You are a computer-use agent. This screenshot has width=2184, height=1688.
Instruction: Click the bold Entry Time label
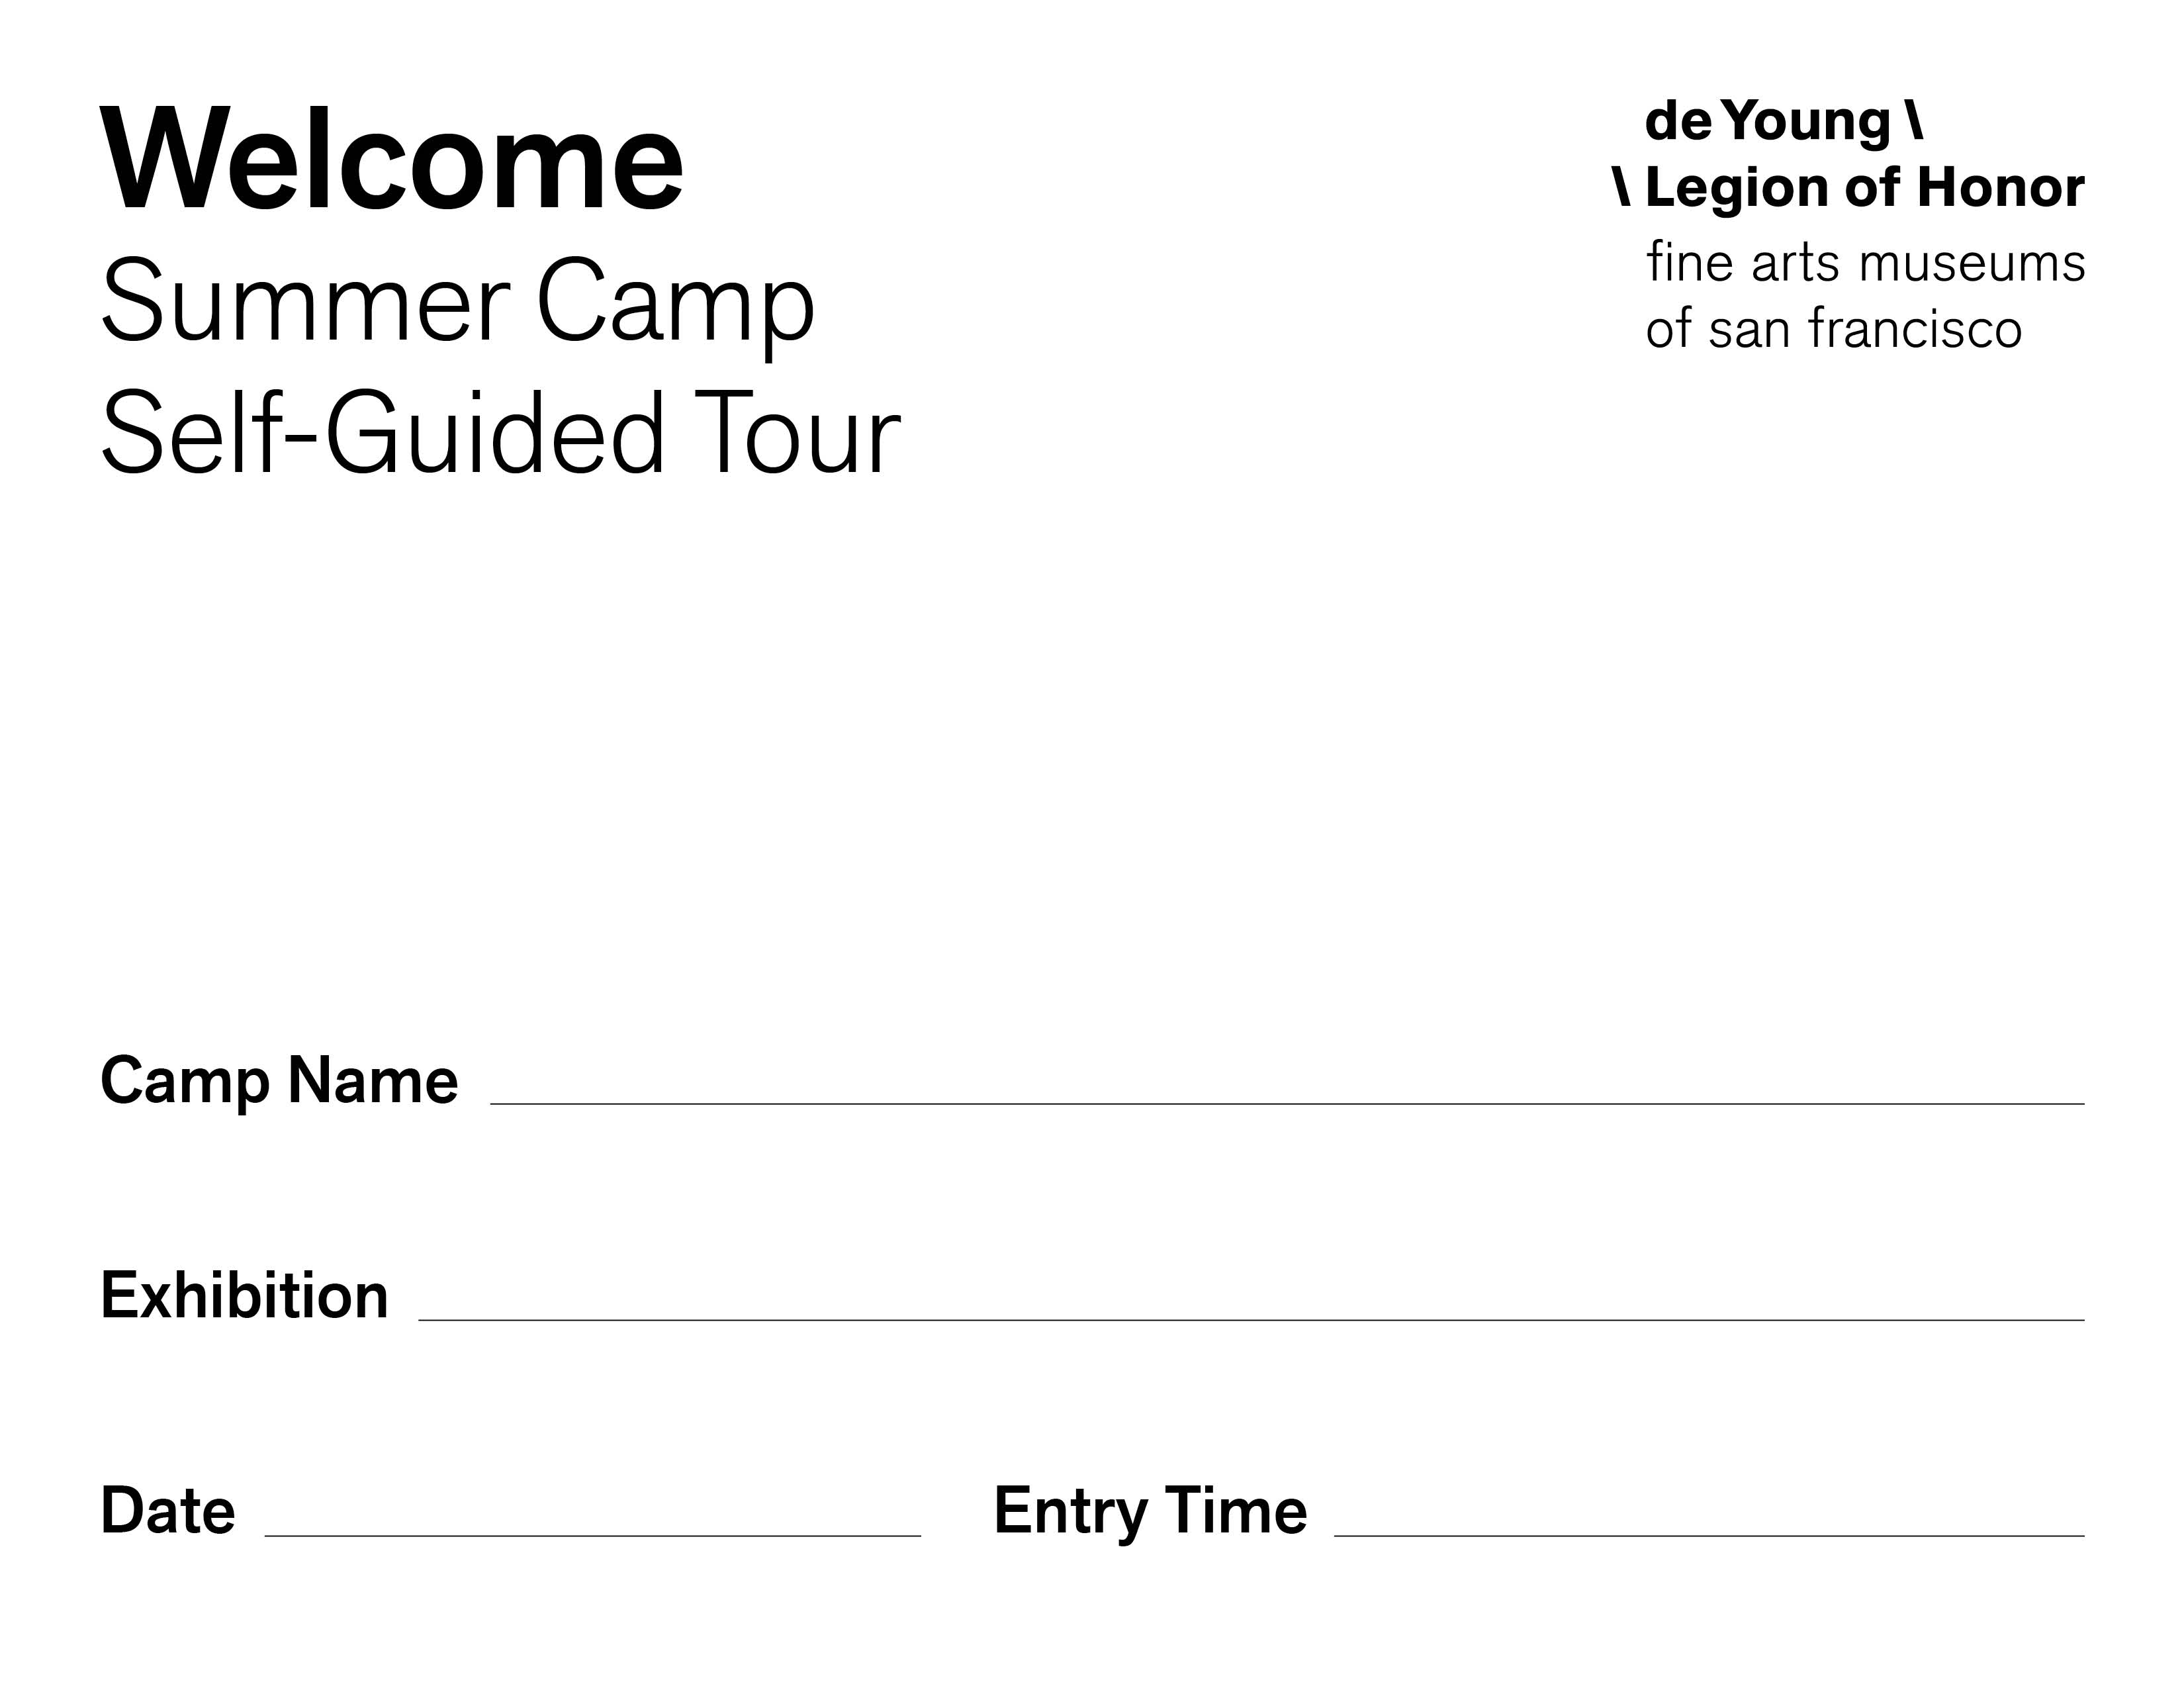point(1150,1512)
